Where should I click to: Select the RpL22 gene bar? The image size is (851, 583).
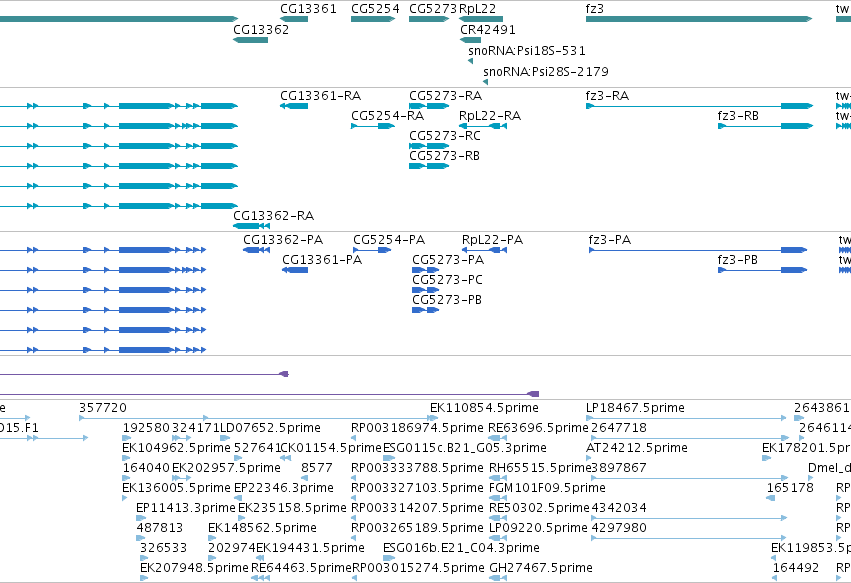pos(481,19)
